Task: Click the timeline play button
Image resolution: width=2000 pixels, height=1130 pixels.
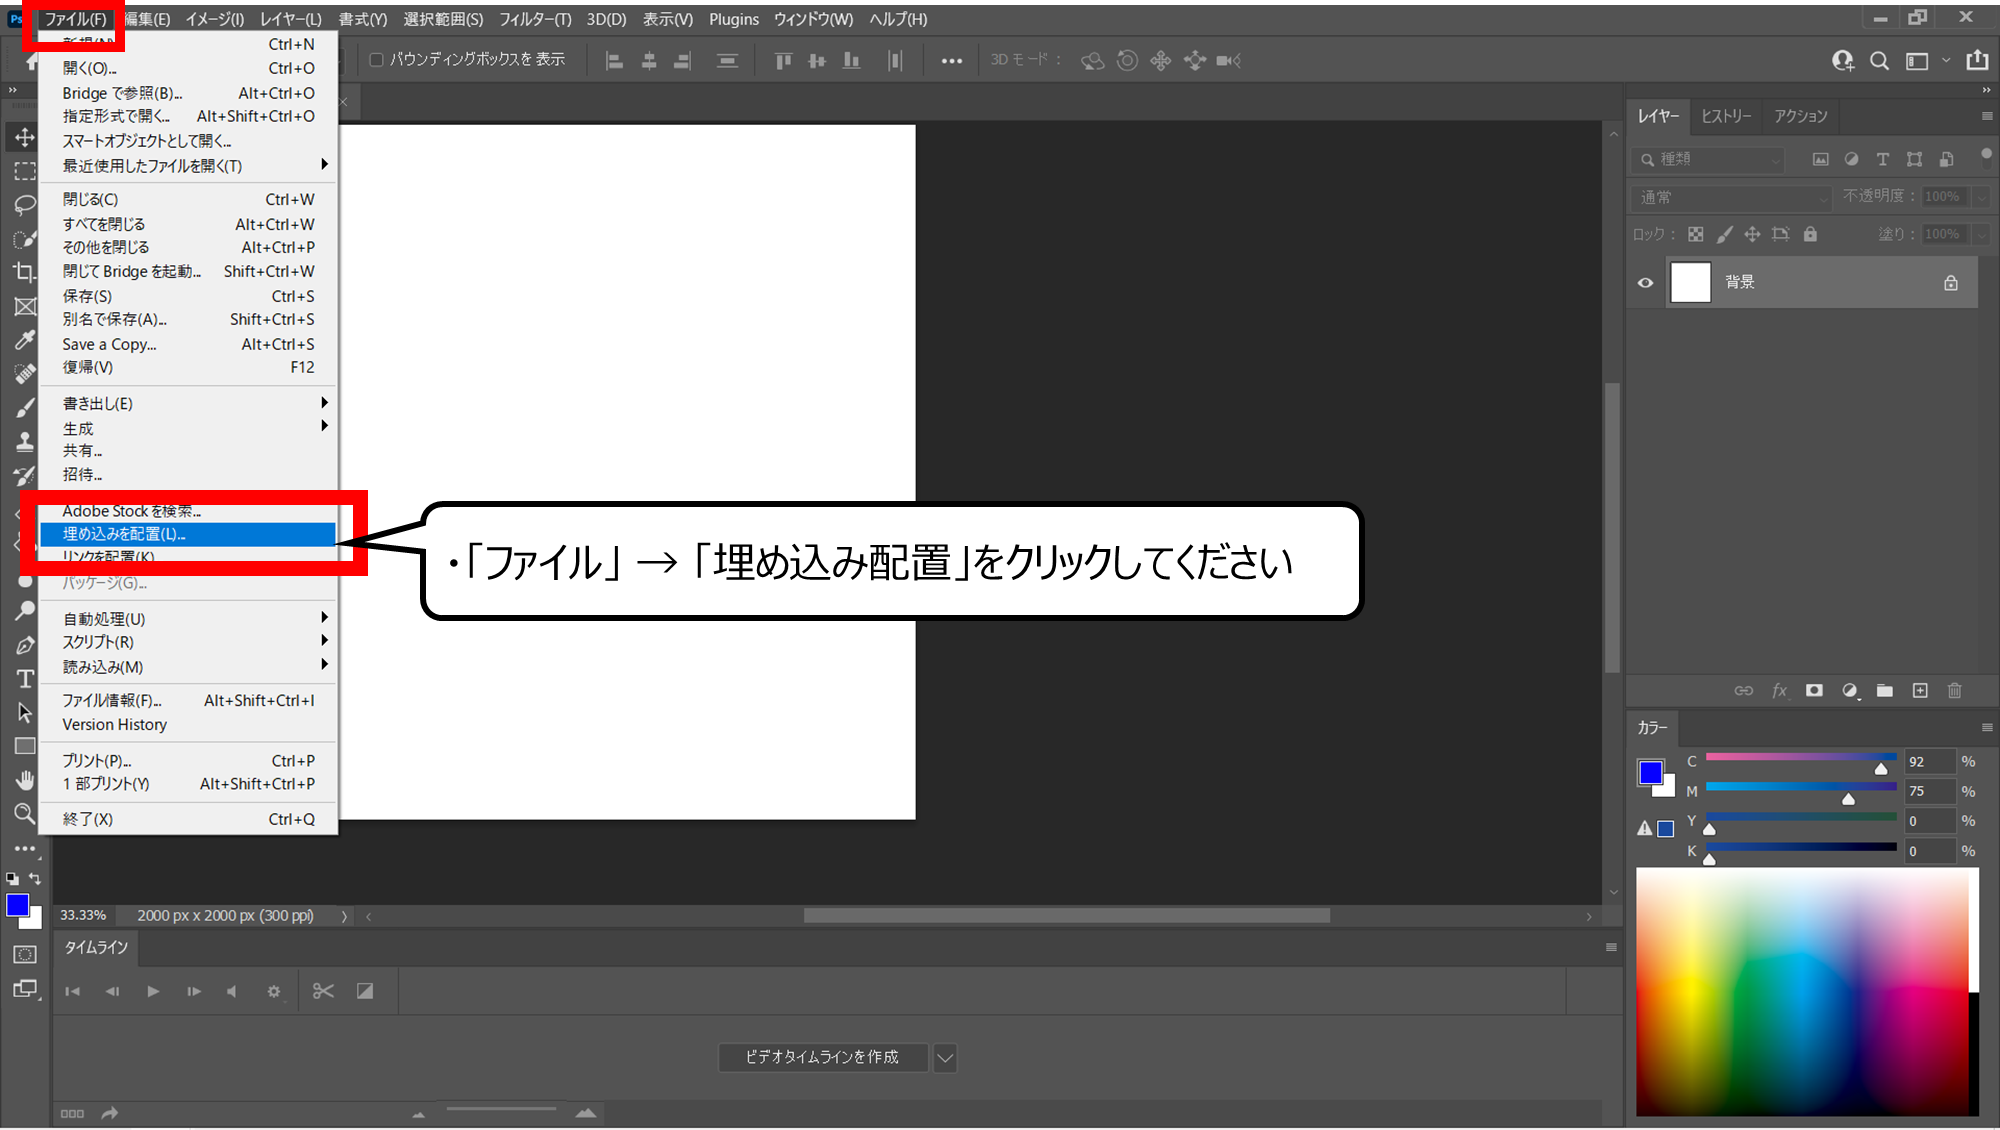Action: [x=153, y=991]
